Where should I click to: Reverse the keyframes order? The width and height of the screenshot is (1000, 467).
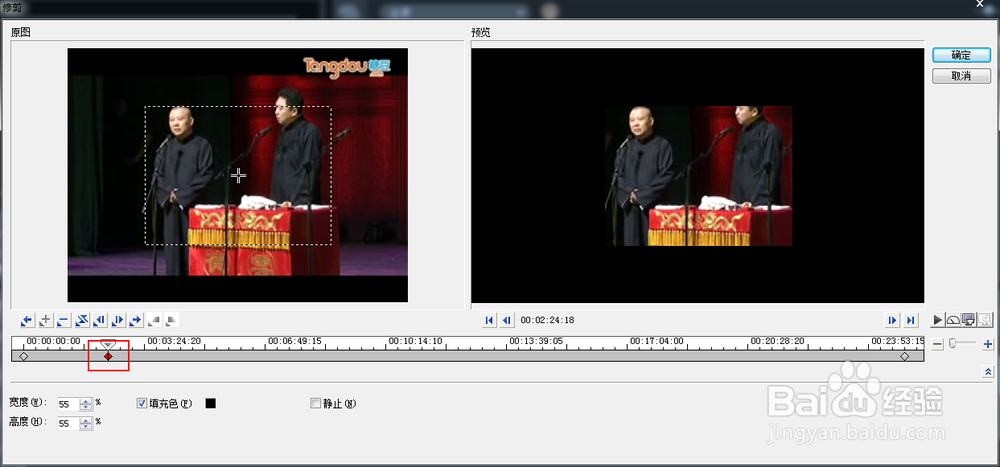pyautogui.click(x=82, y=320)
